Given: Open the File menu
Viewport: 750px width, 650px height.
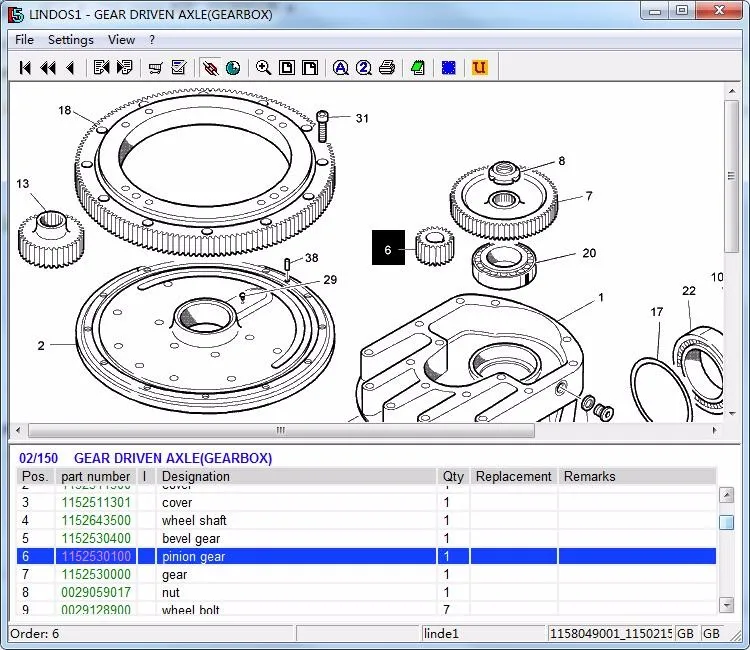Looking at the screenshot, I should (24, 40).
